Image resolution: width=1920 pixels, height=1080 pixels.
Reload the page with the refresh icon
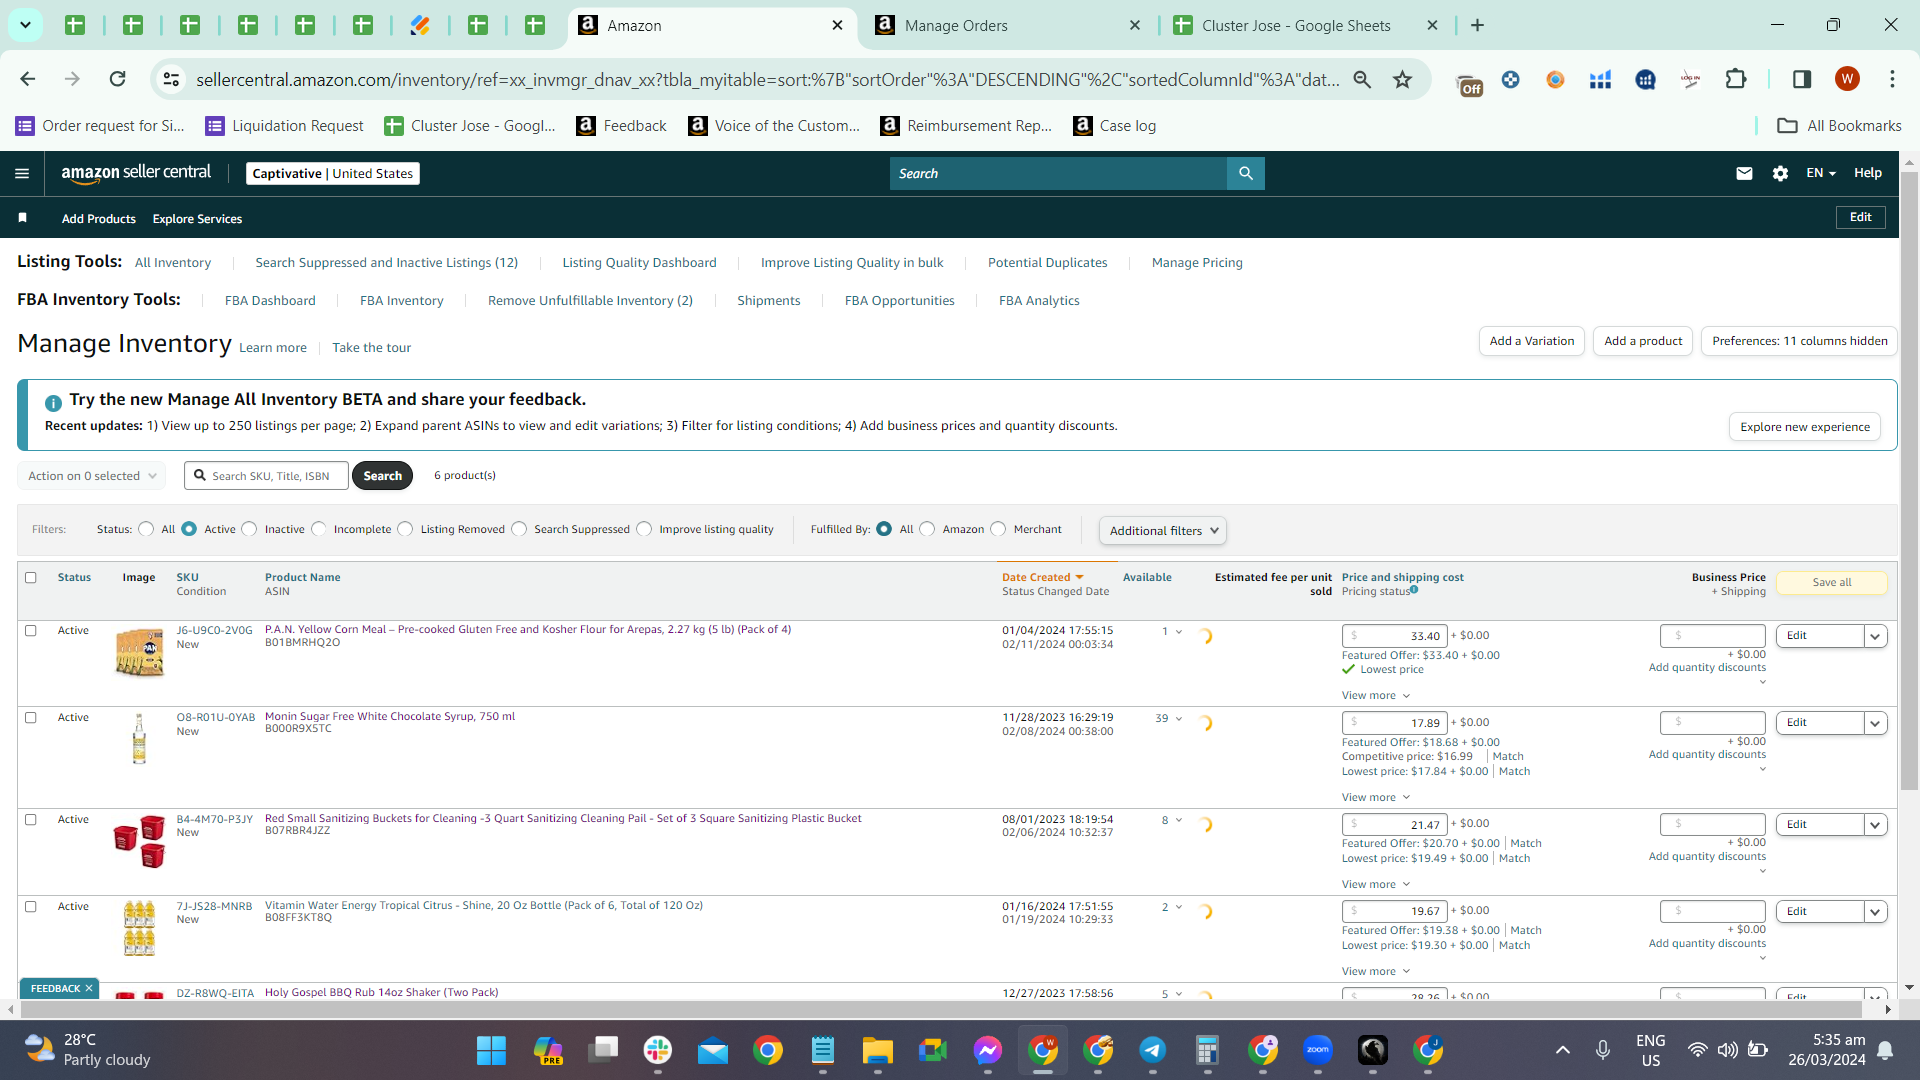[x=118, y=79]
